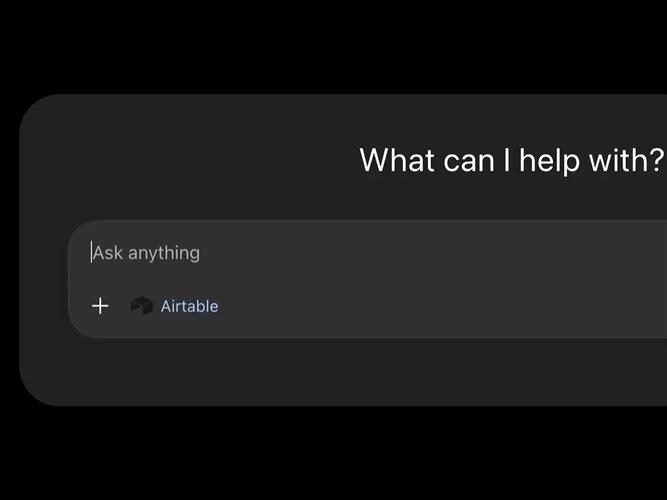This screenshot has width=667, height=500.
Task: Select the Airtable connector label
Action: [189, 306]
